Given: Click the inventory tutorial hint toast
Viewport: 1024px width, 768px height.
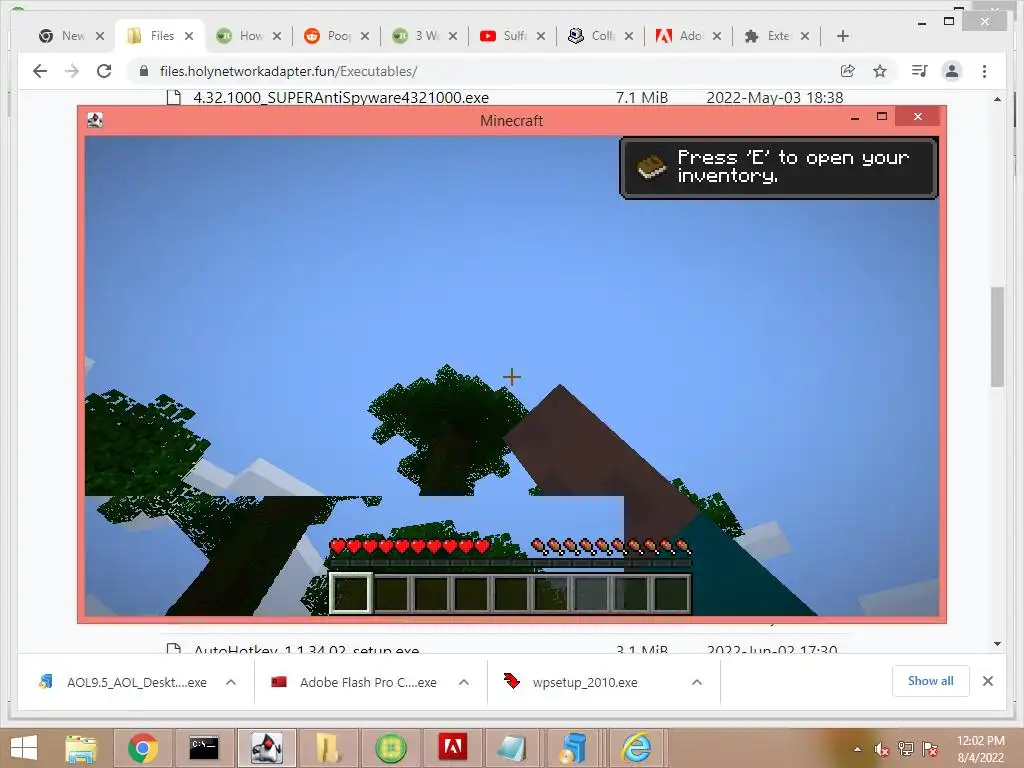Looking at the screenshot, I should [778, 167].
